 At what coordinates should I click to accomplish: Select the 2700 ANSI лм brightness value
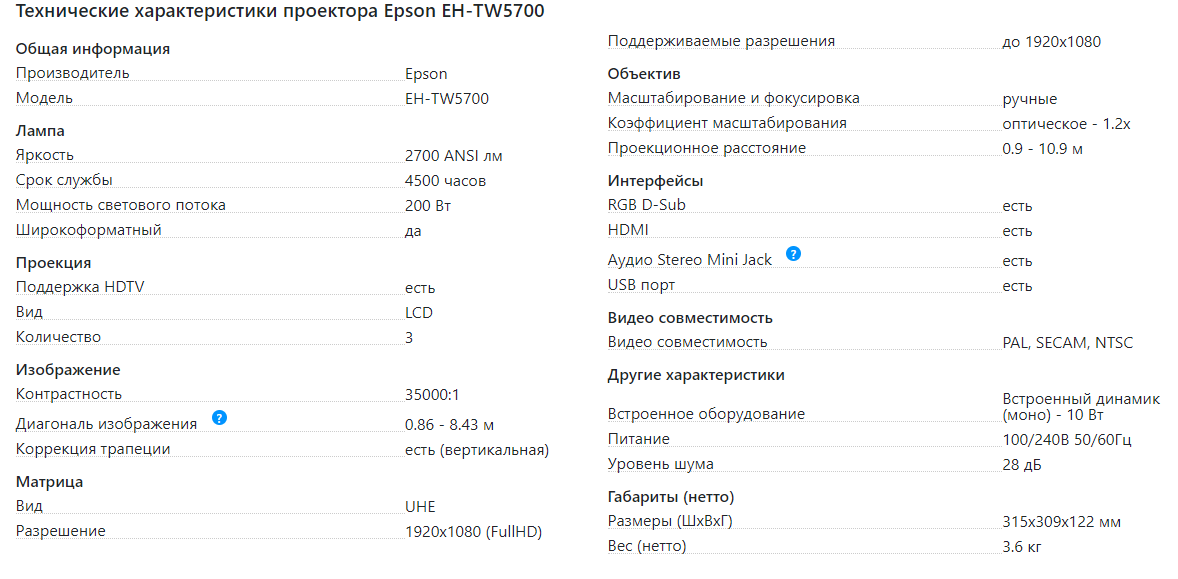click(x=454, y=156)
